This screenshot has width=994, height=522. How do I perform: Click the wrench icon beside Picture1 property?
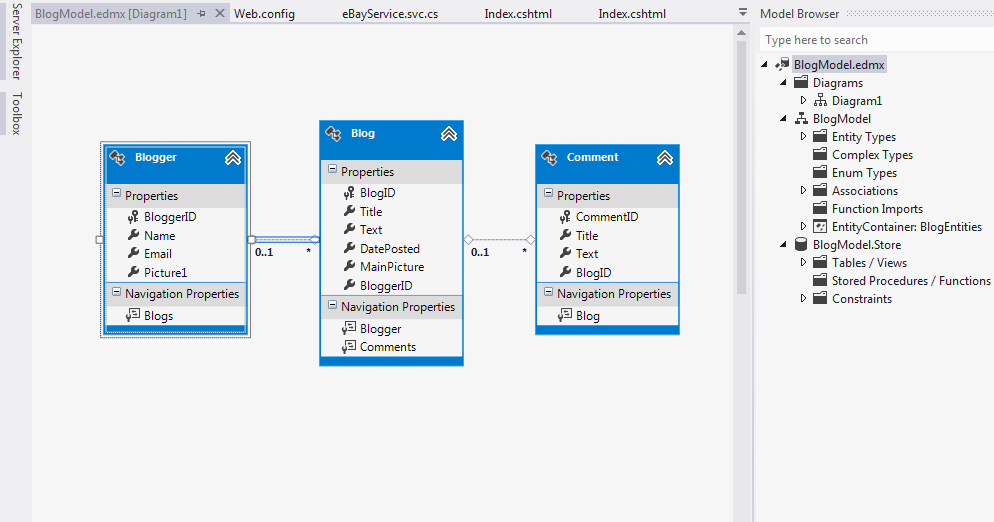(x=133, y=272)
